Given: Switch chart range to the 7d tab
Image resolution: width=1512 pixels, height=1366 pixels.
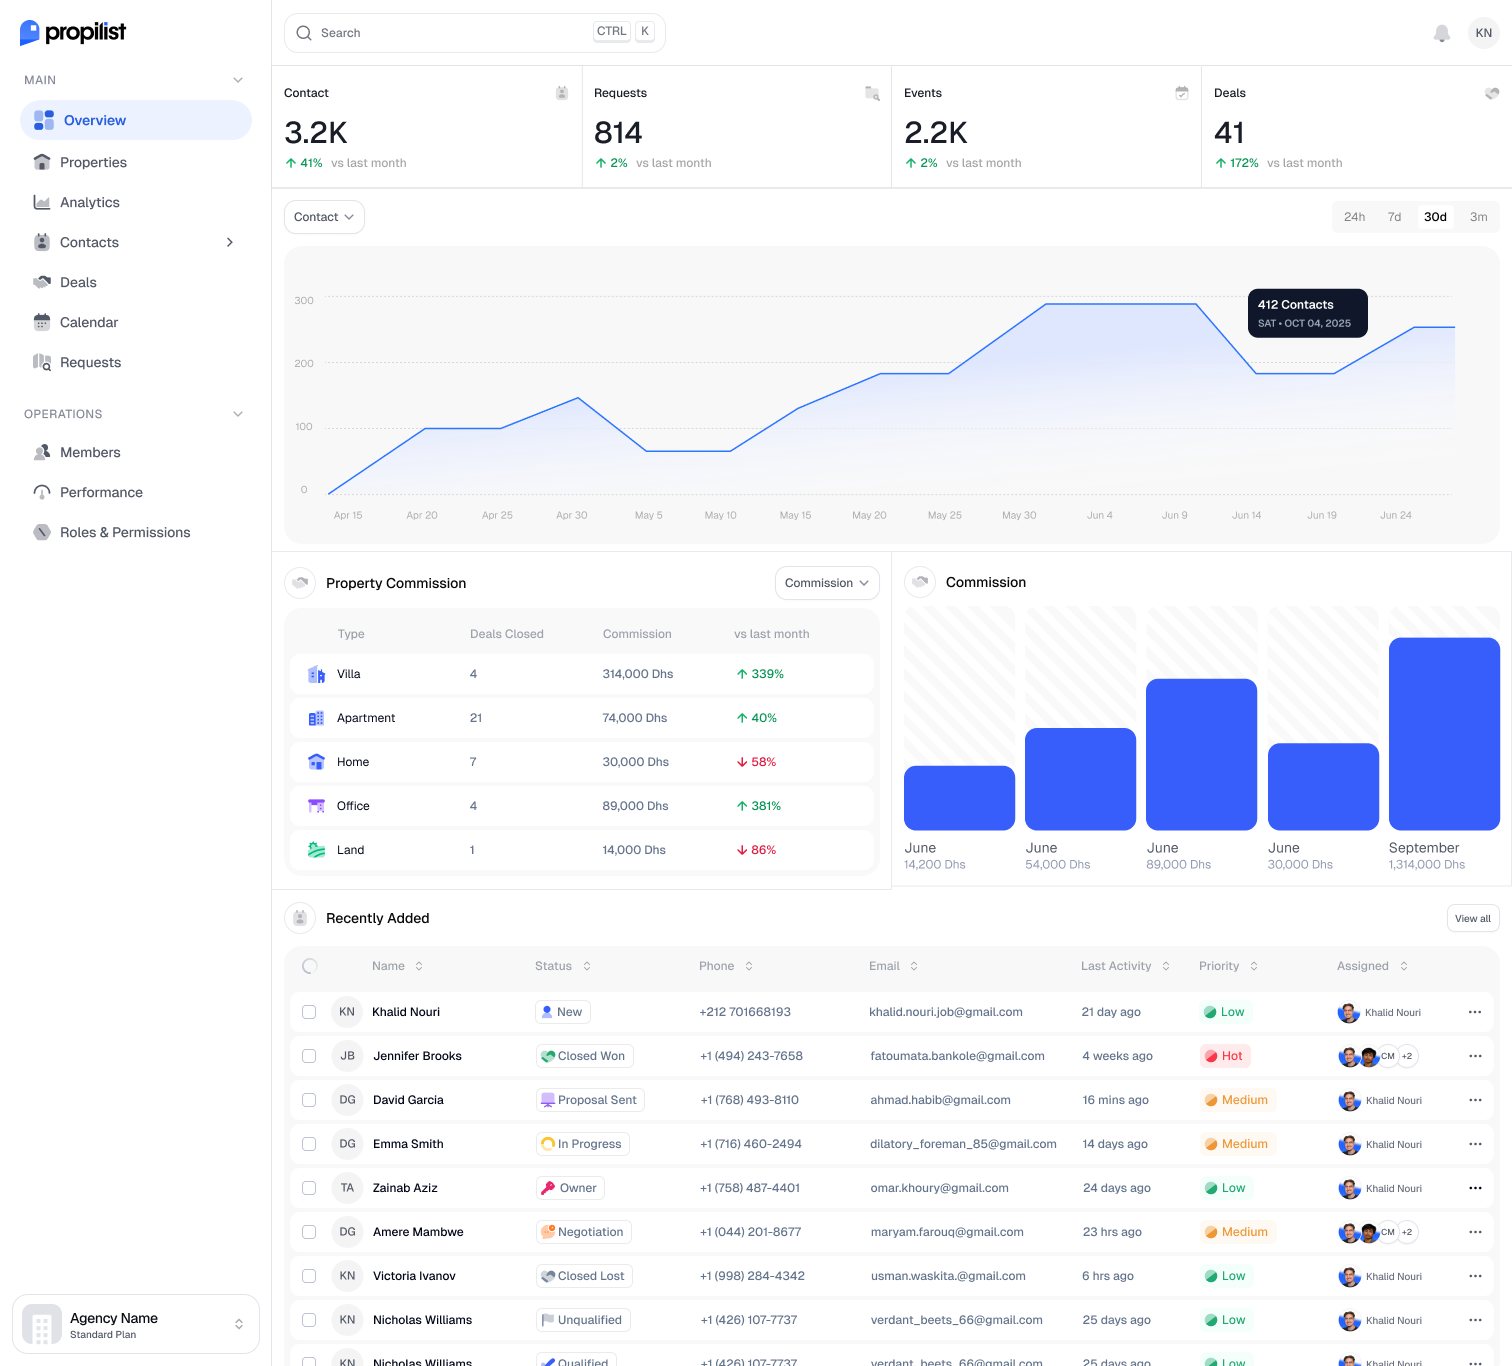Looking at the screenshot, I should coord(1394,217).
